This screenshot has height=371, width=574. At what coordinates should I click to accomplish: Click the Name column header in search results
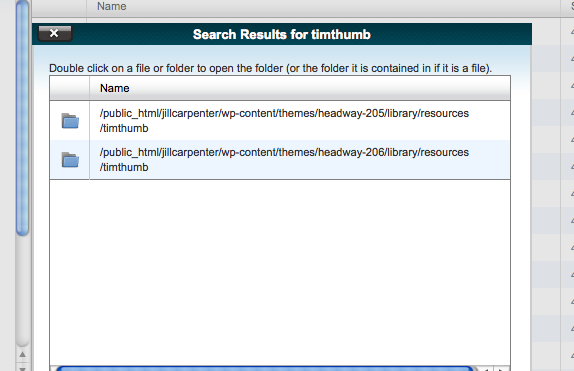point(115,88)
